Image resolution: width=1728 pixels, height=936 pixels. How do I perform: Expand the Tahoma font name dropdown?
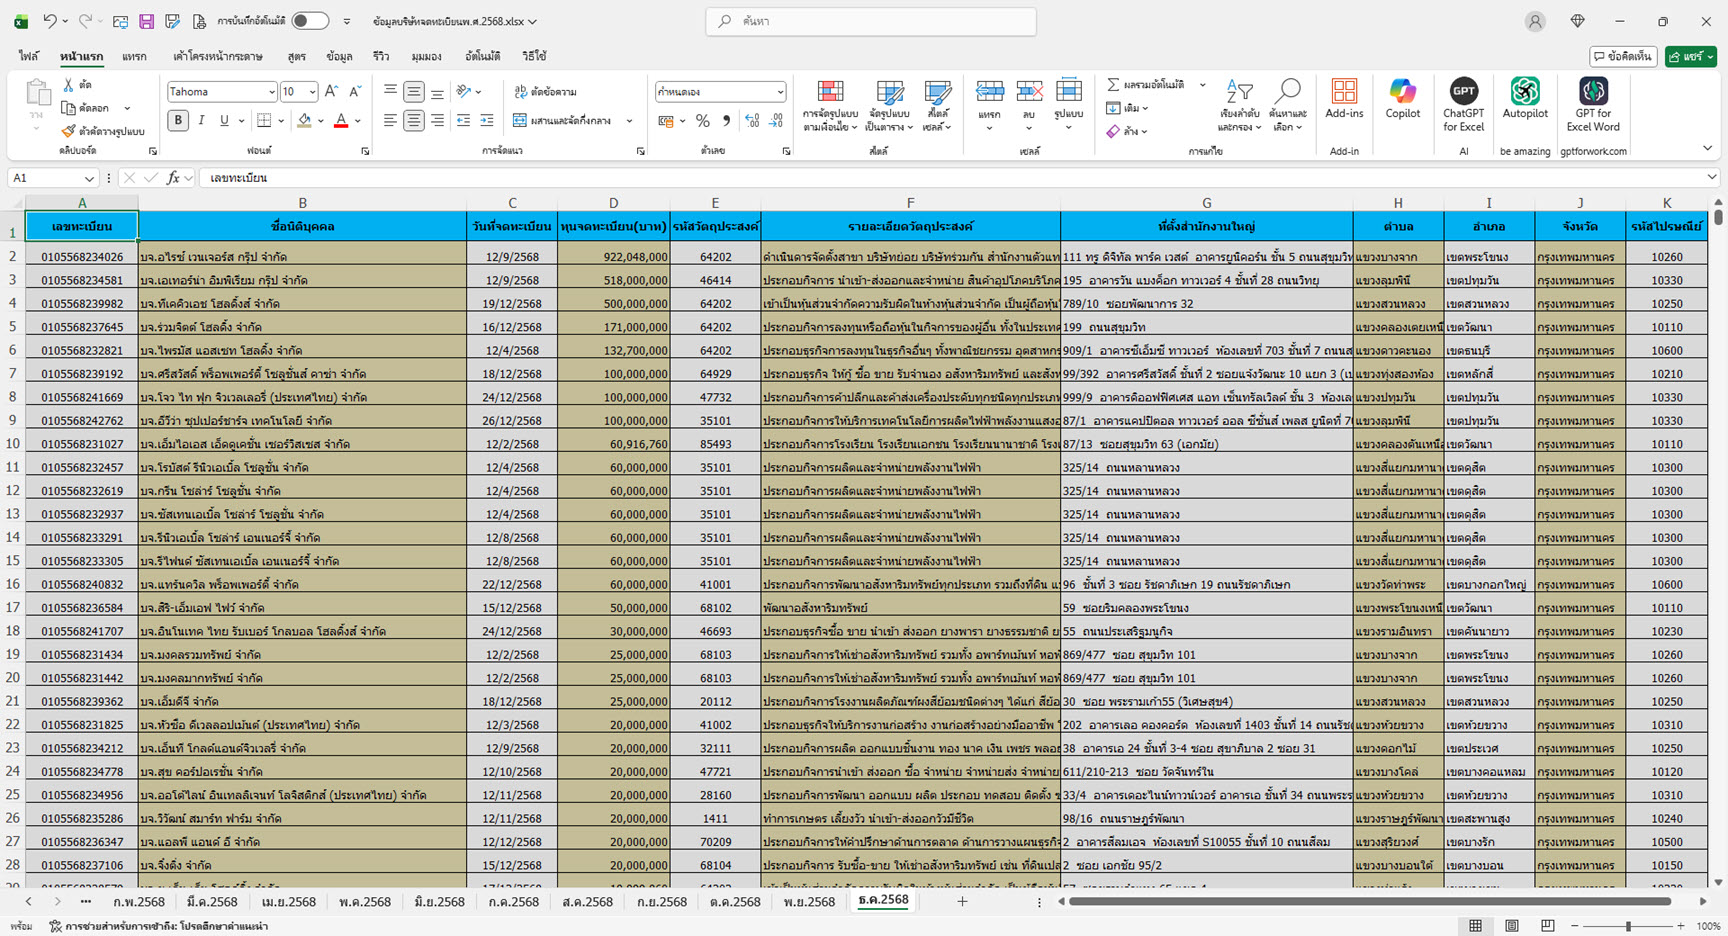click(x=271, y=92)
